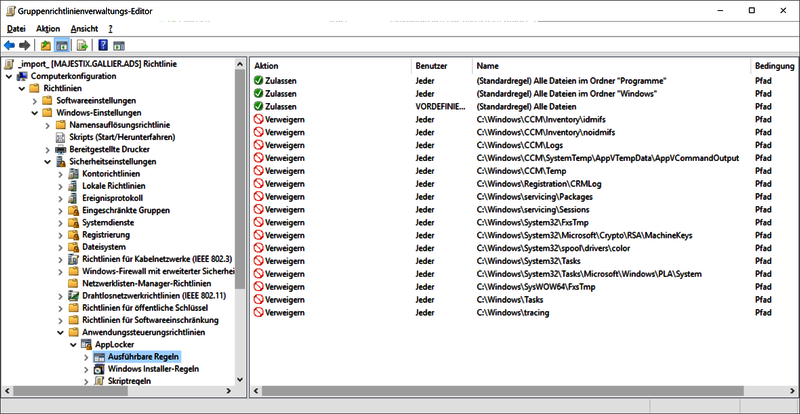The width and height of the screenshot is (800, 414).
Task: Click the deny icon for C:\Windows\tracing
Action: pyautogui.click(x=259, y=312)
